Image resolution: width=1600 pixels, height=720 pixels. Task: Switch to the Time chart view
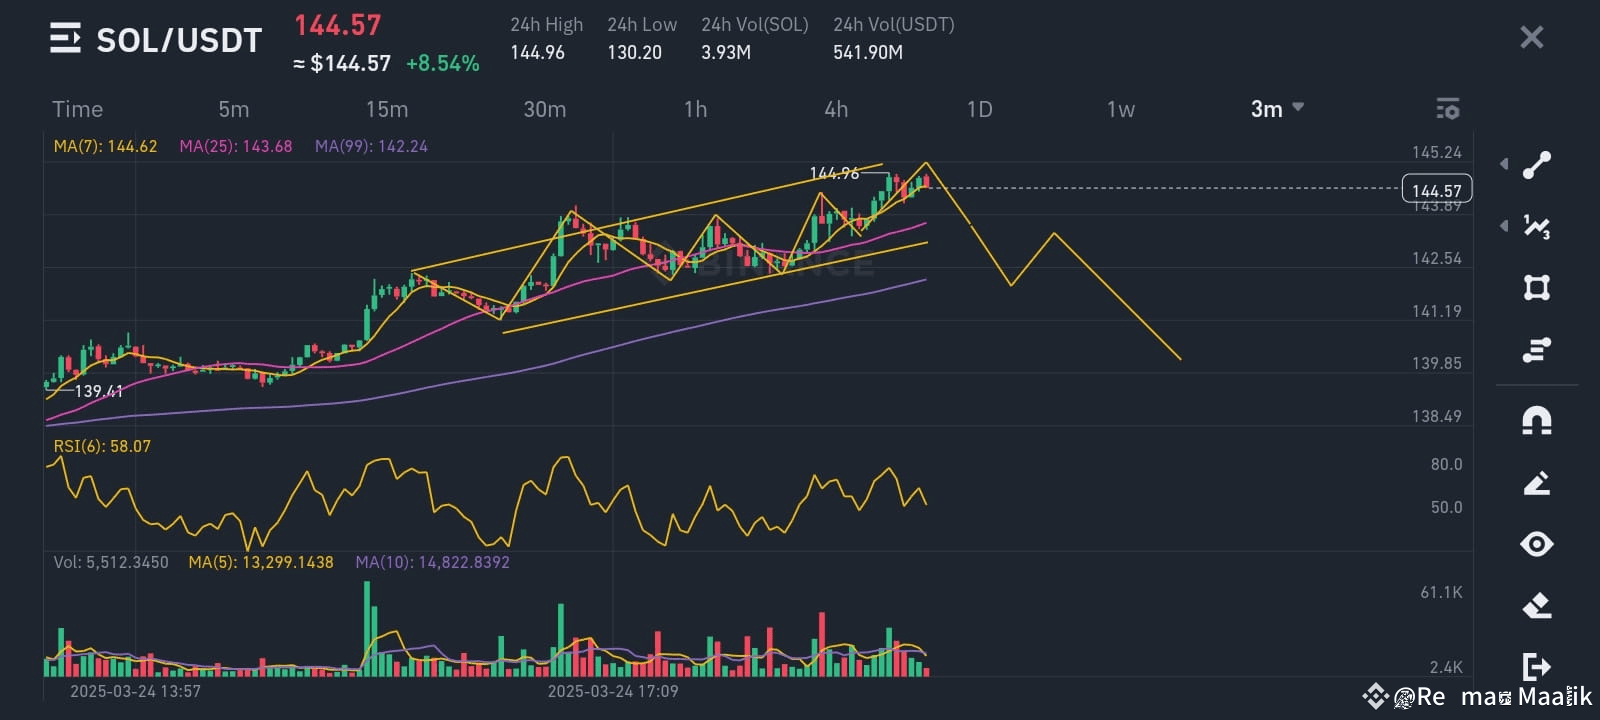point(77,109)
